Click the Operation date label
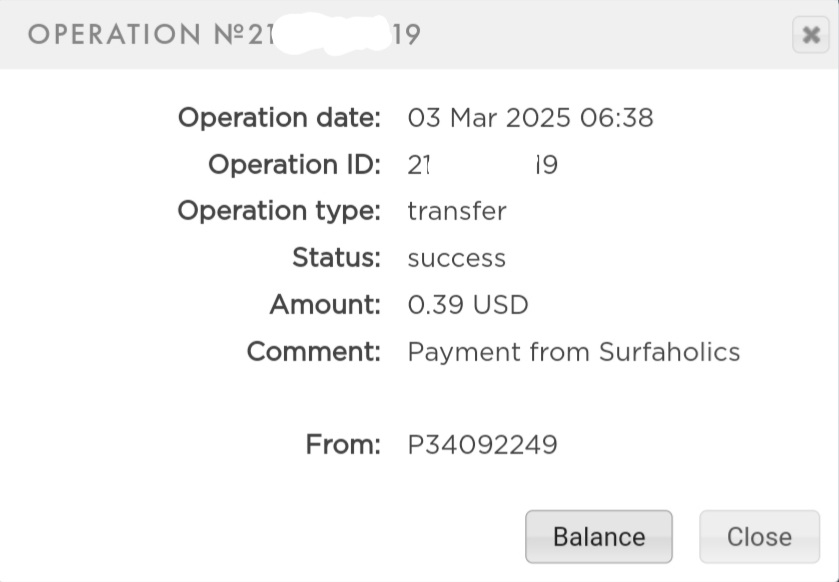 click(279, 118)
